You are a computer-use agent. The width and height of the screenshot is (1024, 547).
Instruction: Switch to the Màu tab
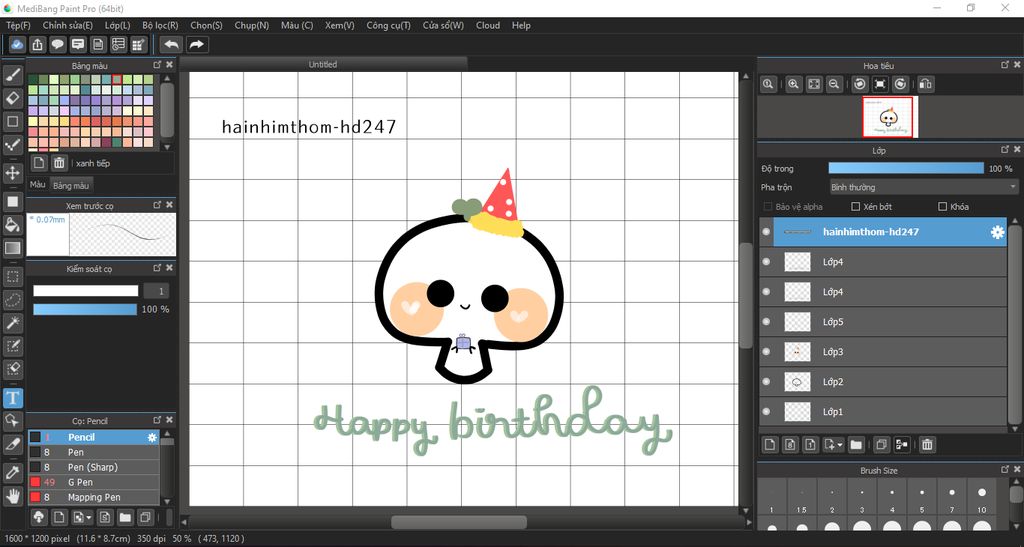[38, 185]
